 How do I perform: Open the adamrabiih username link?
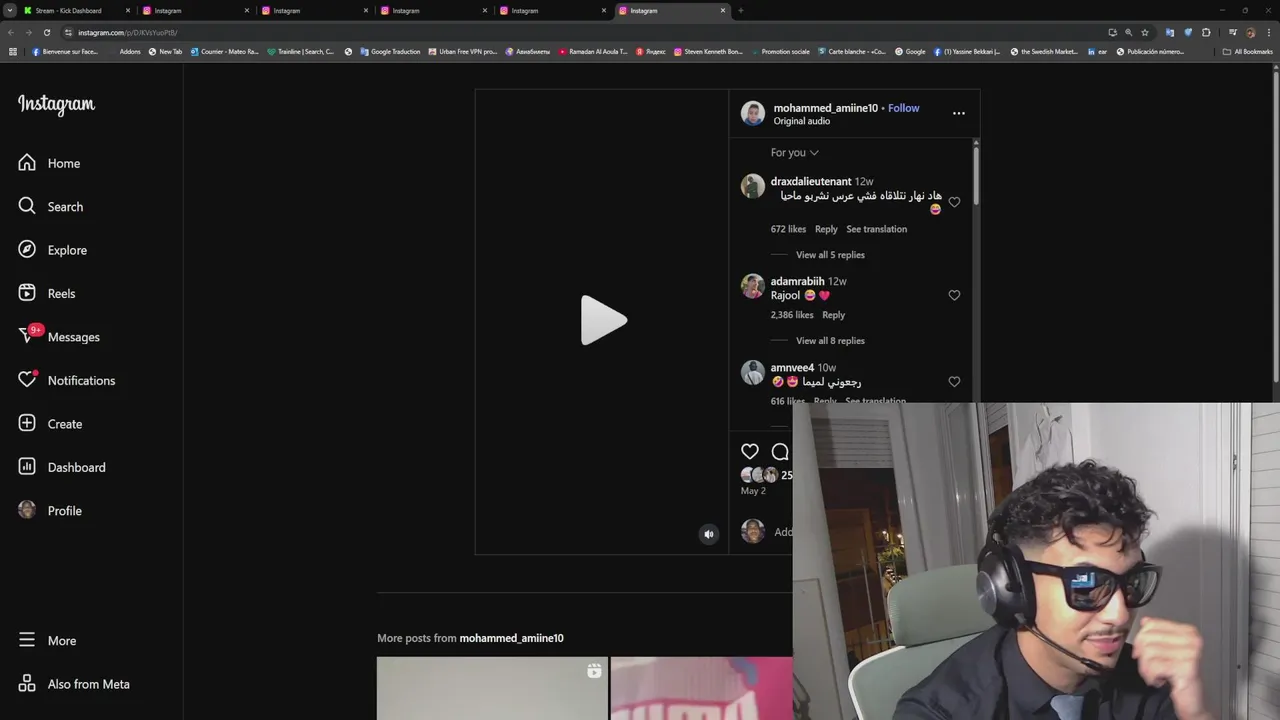(x=797, y=282)
